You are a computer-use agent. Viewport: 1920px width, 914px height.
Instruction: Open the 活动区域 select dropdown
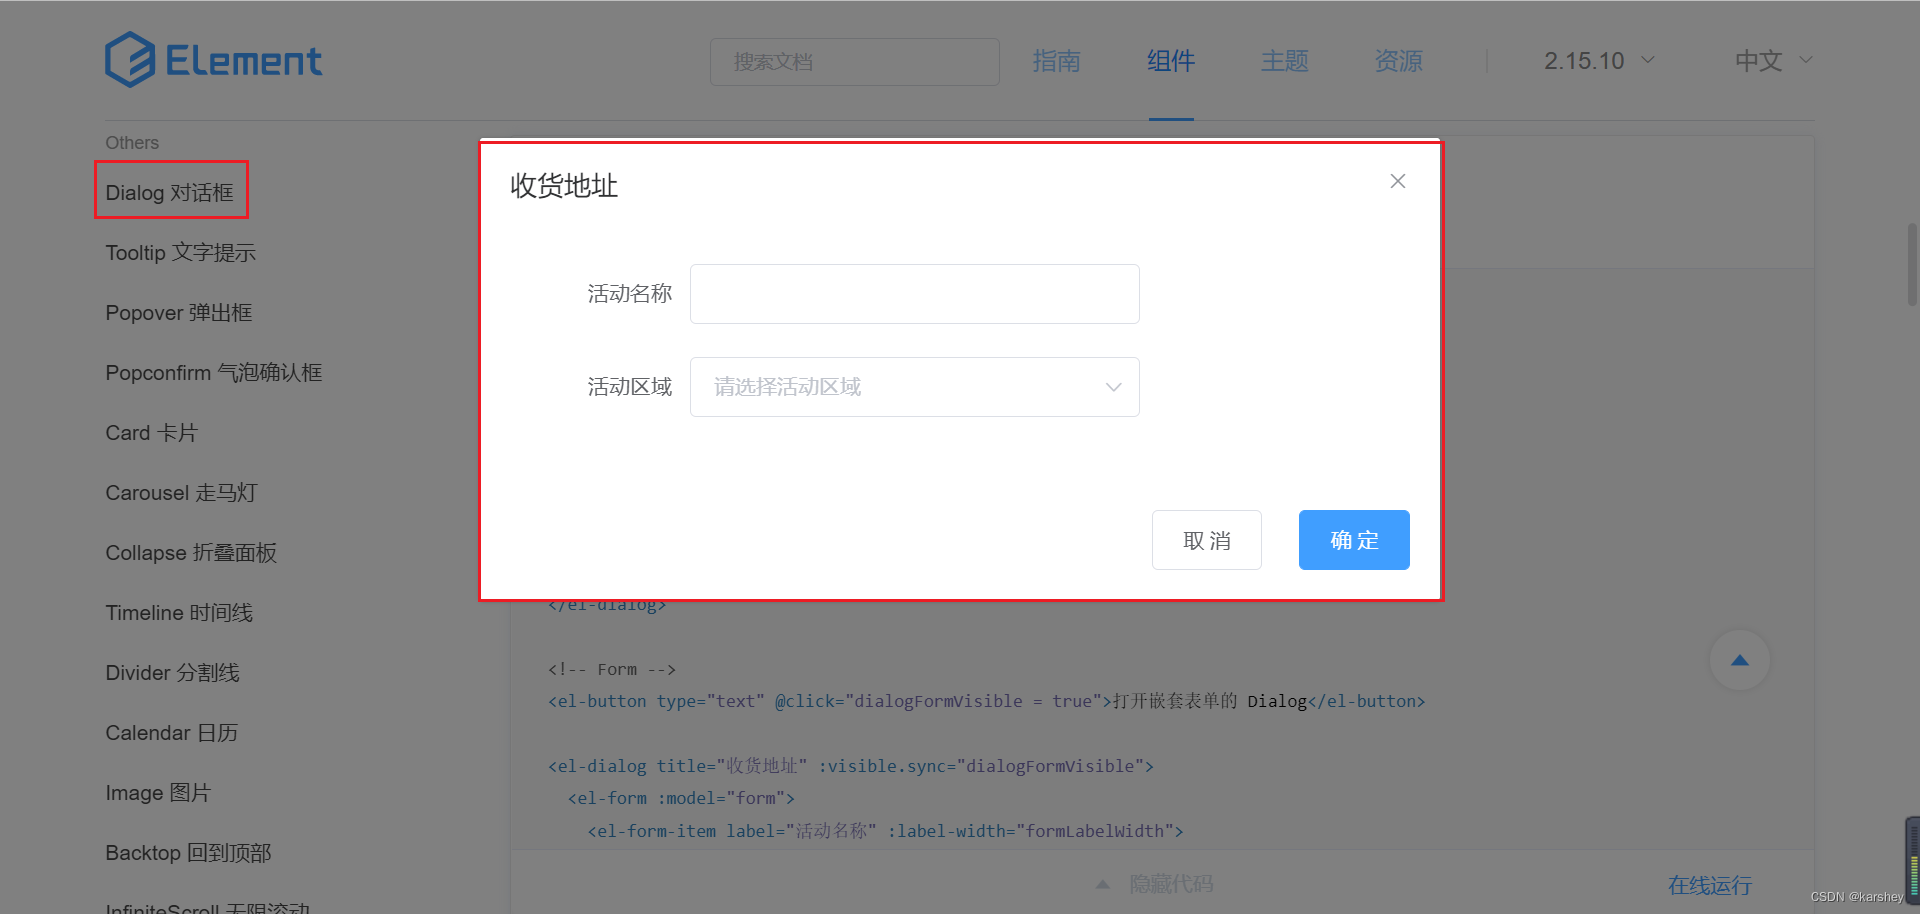point(915,387)
